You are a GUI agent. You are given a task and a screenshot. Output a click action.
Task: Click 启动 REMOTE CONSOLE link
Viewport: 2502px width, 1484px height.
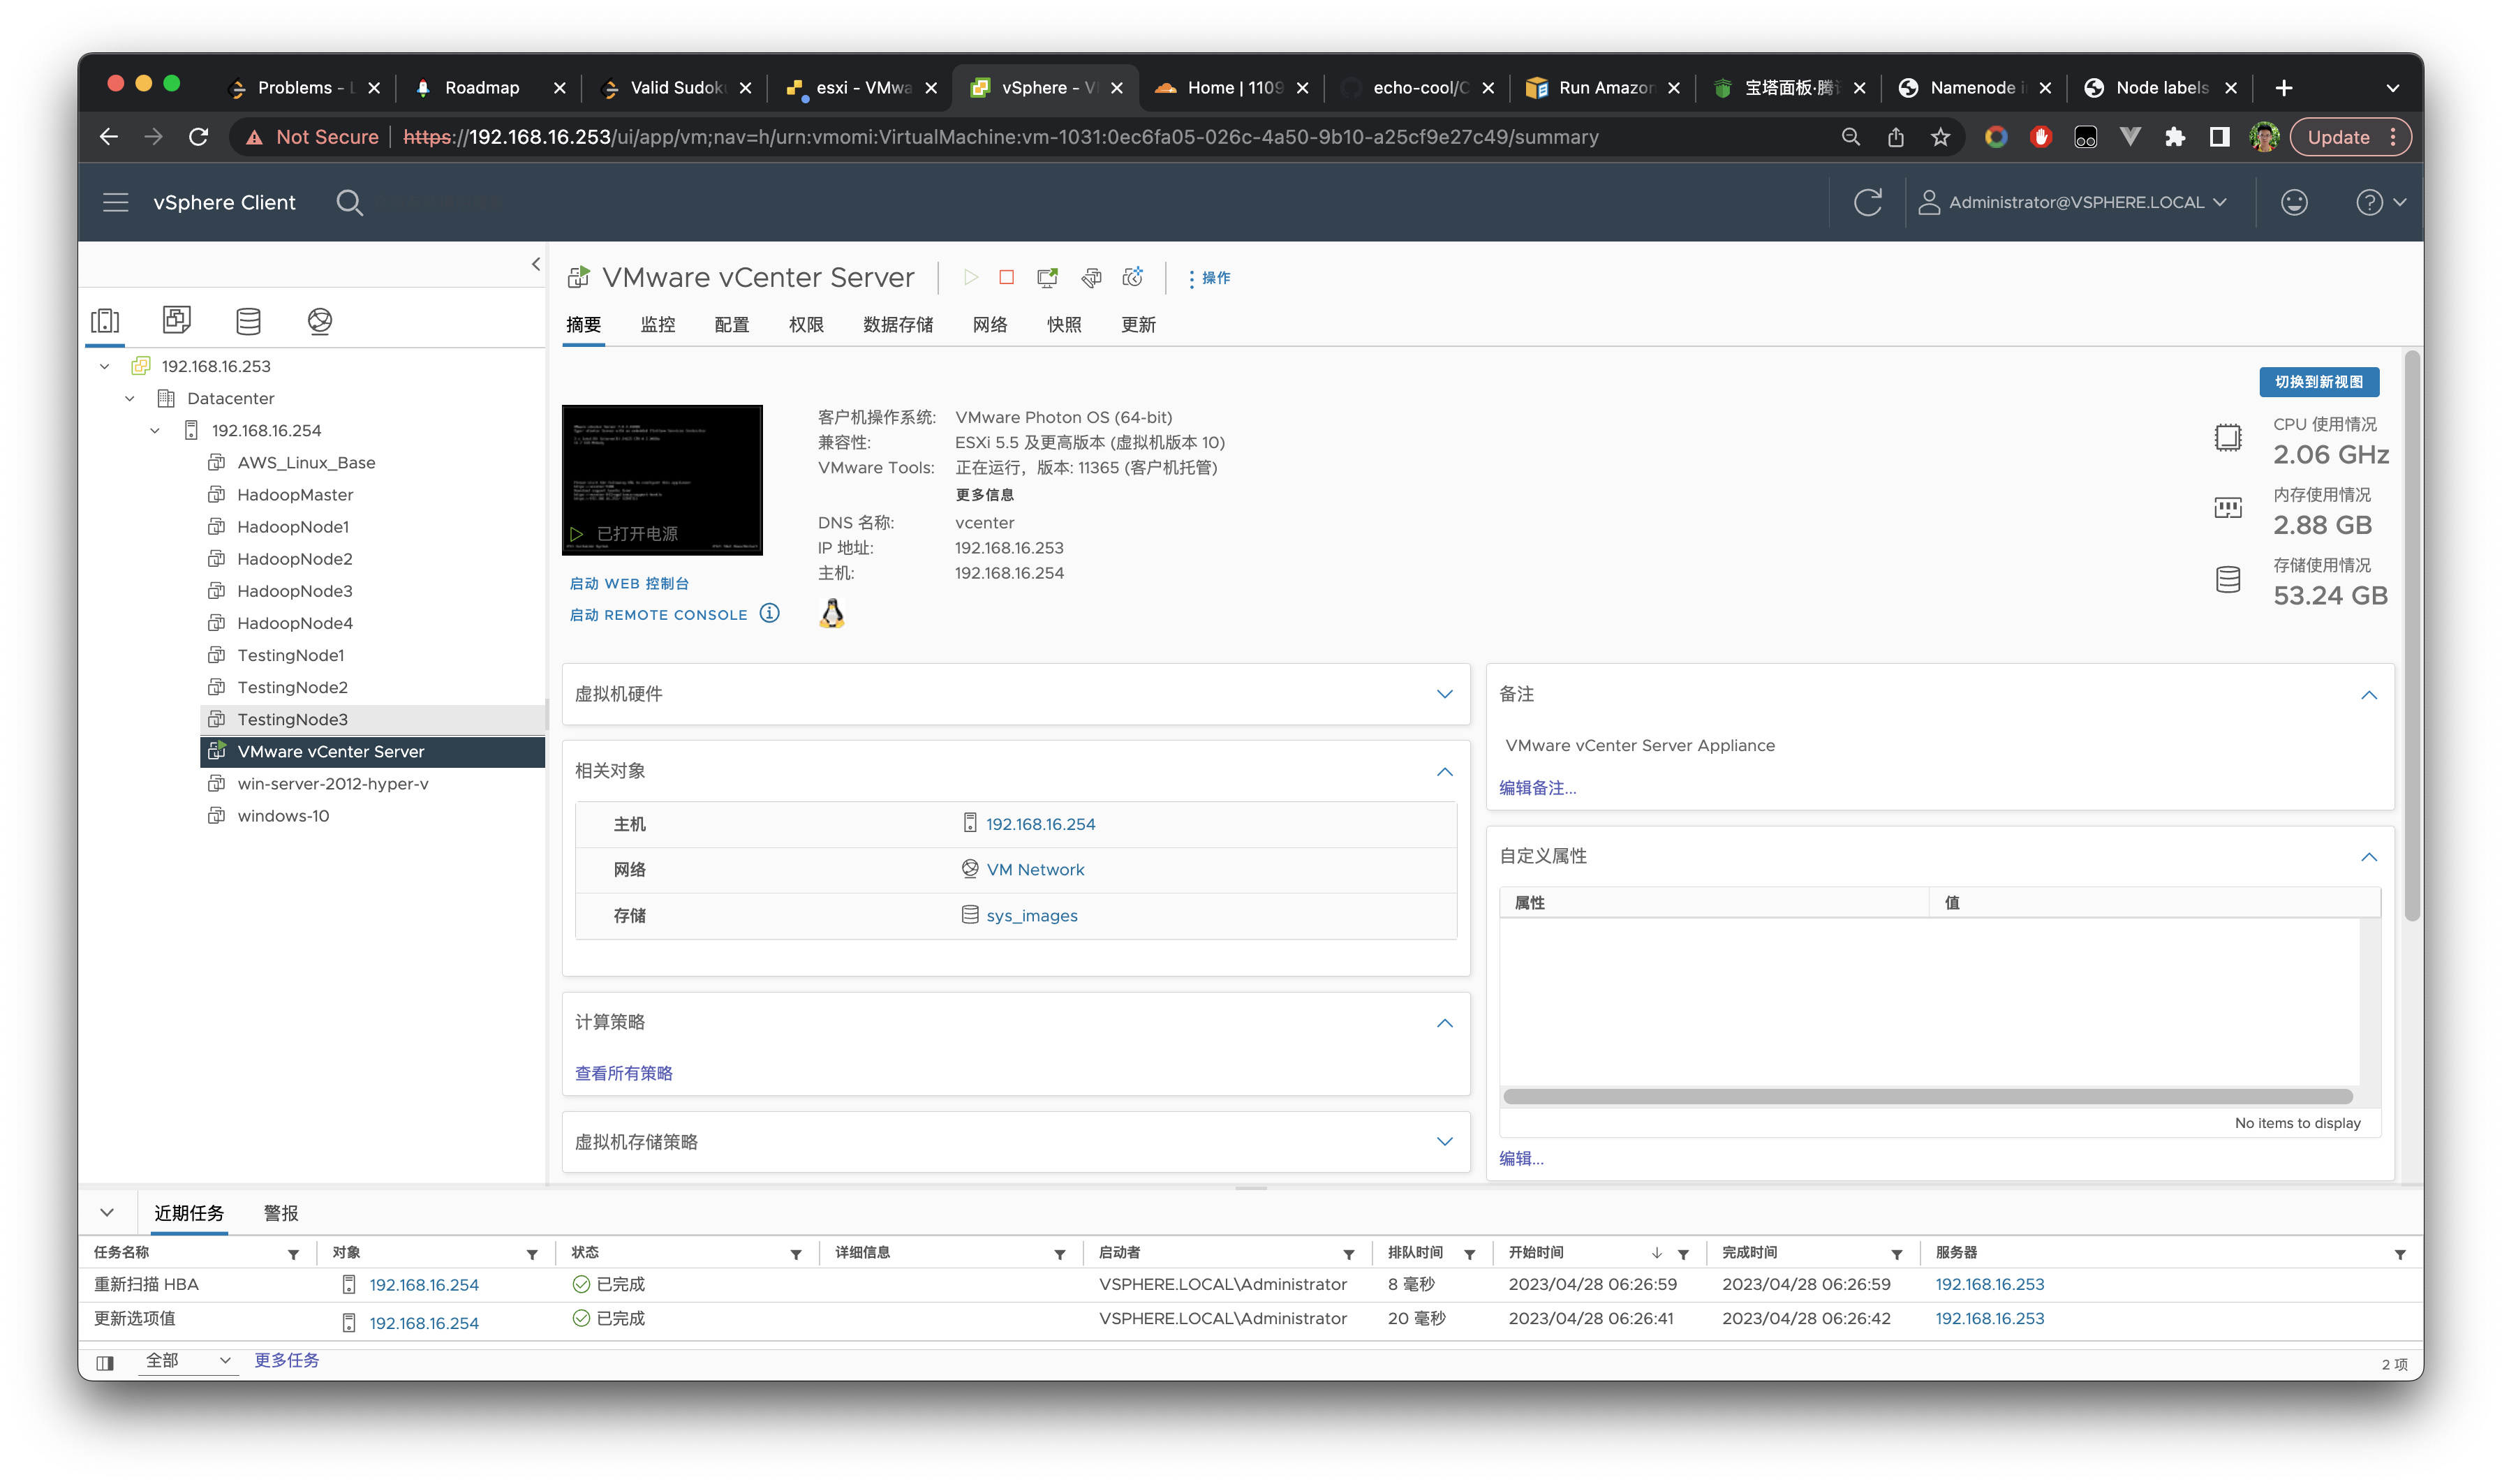pos(658,614)
